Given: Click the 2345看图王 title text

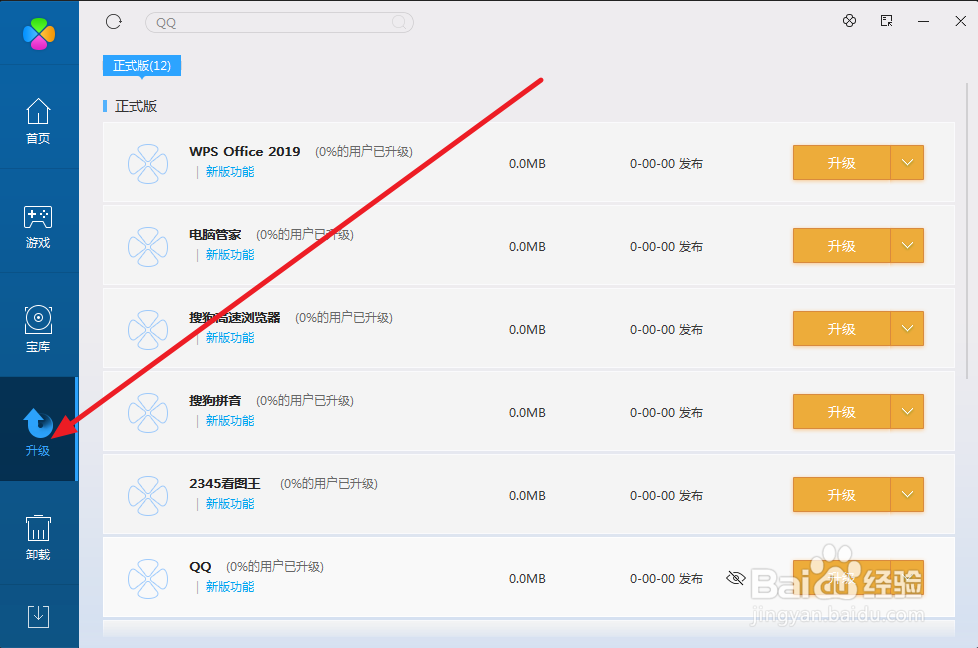Looking at the screenshot, I should tap(225, 483).
